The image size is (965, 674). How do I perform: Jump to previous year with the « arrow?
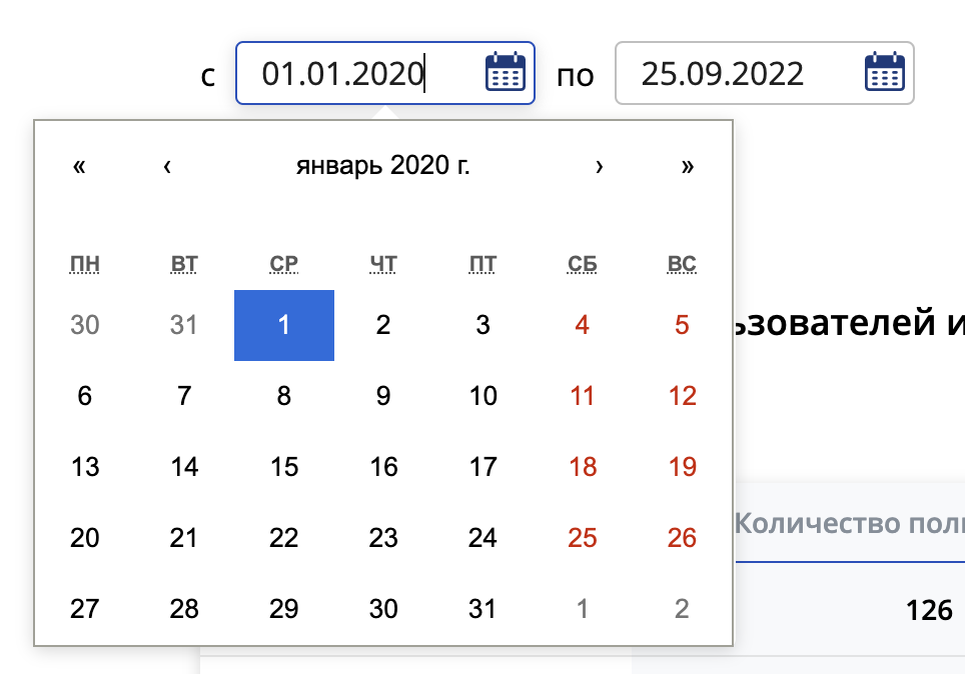[x=78, y=166]
